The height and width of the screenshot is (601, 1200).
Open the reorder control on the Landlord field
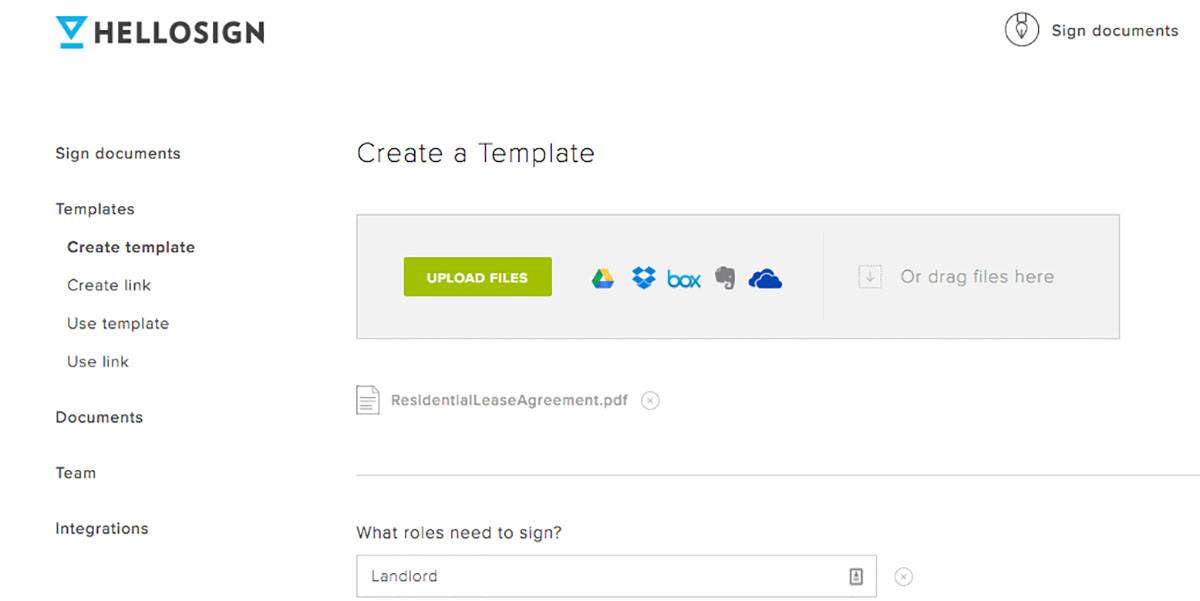coord(856,576)
